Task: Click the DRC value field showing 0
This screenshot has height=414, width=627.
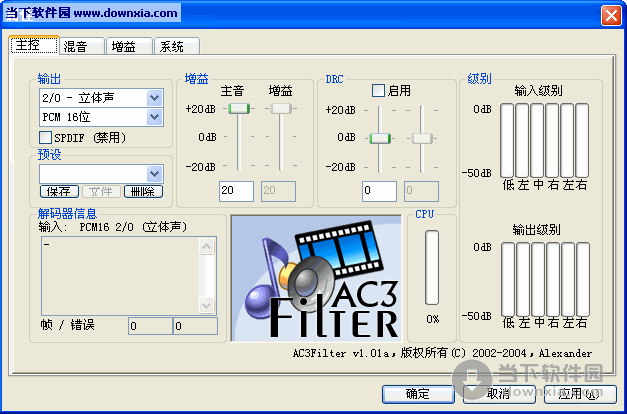Action: pos(379,190)
